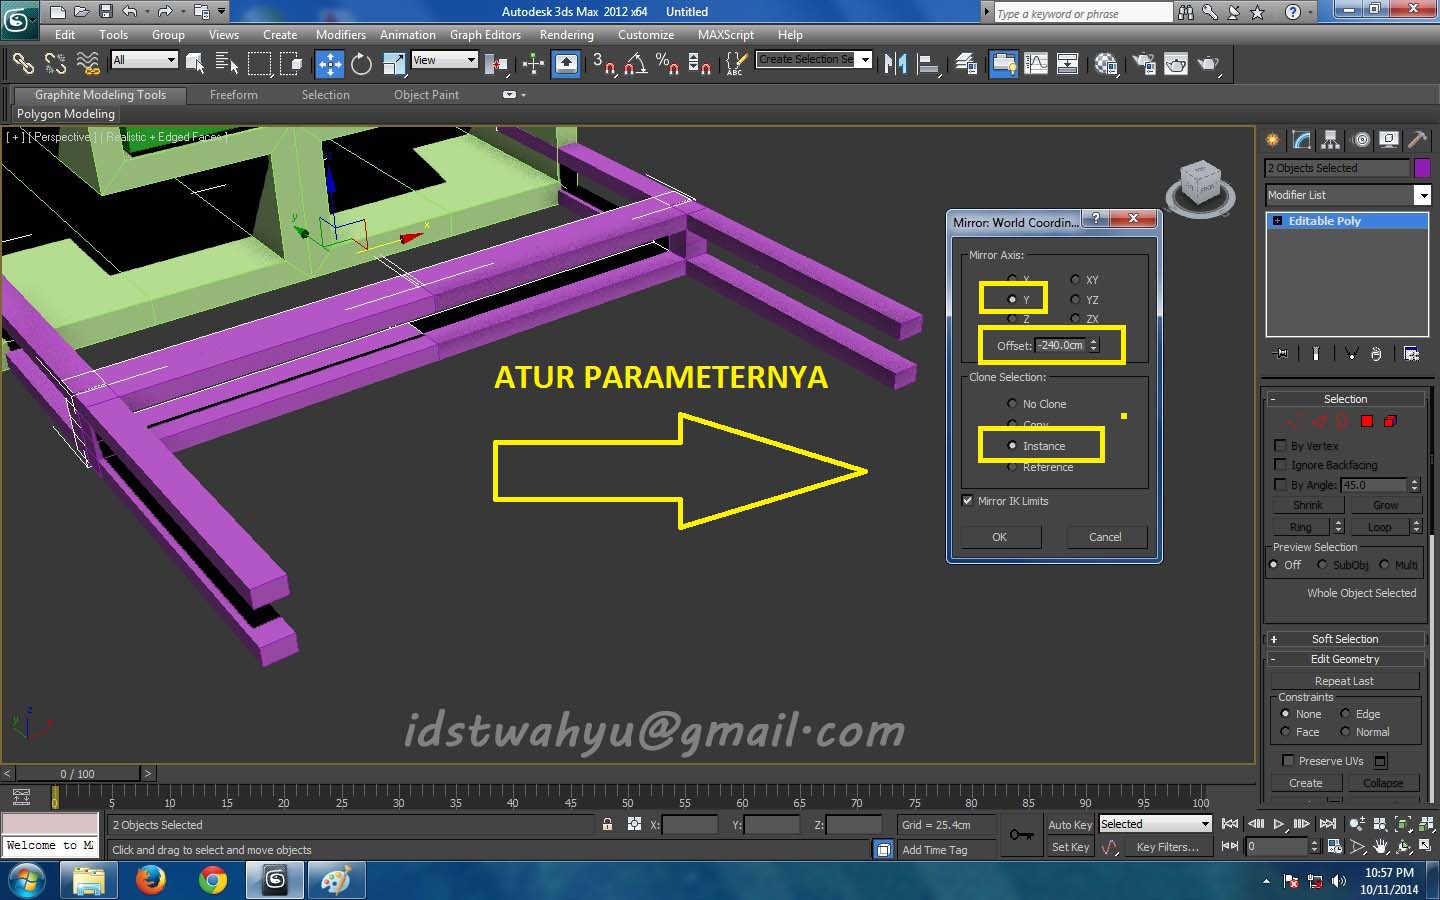Viewport: 1440px width, 900px height.
Task: Open the Curve Editor icon
Action: point(1036,64)
